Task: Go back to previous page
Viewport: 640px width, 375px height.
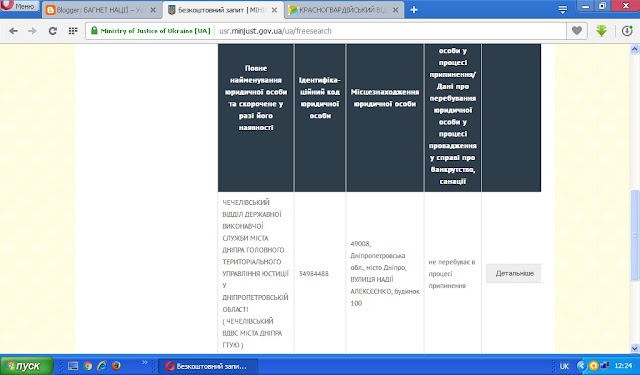Action: [x=13, y=31]
